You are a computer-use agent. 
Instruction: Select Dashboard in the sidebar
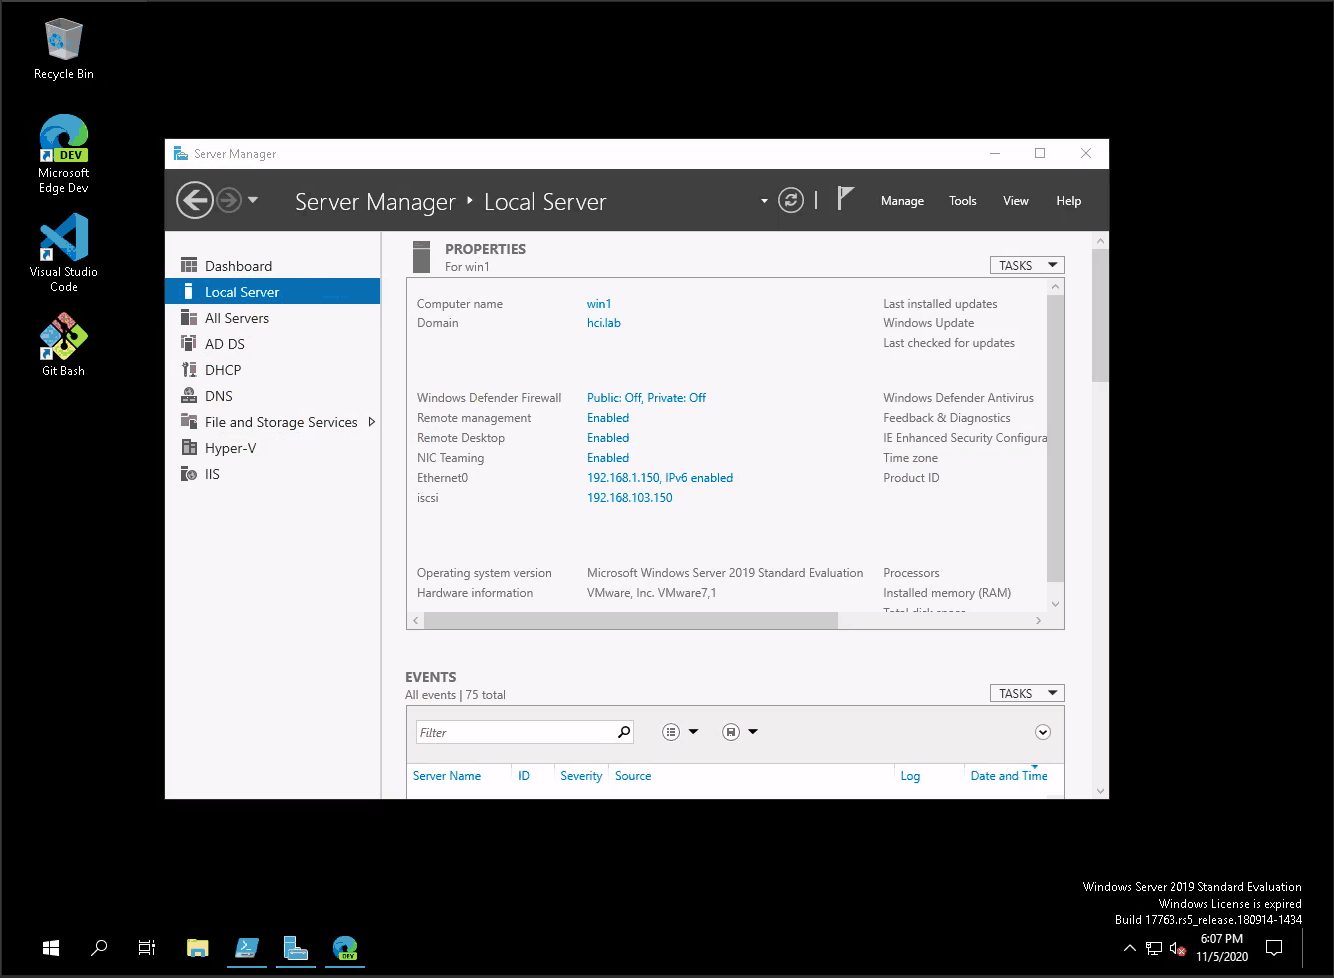[272, 266]
